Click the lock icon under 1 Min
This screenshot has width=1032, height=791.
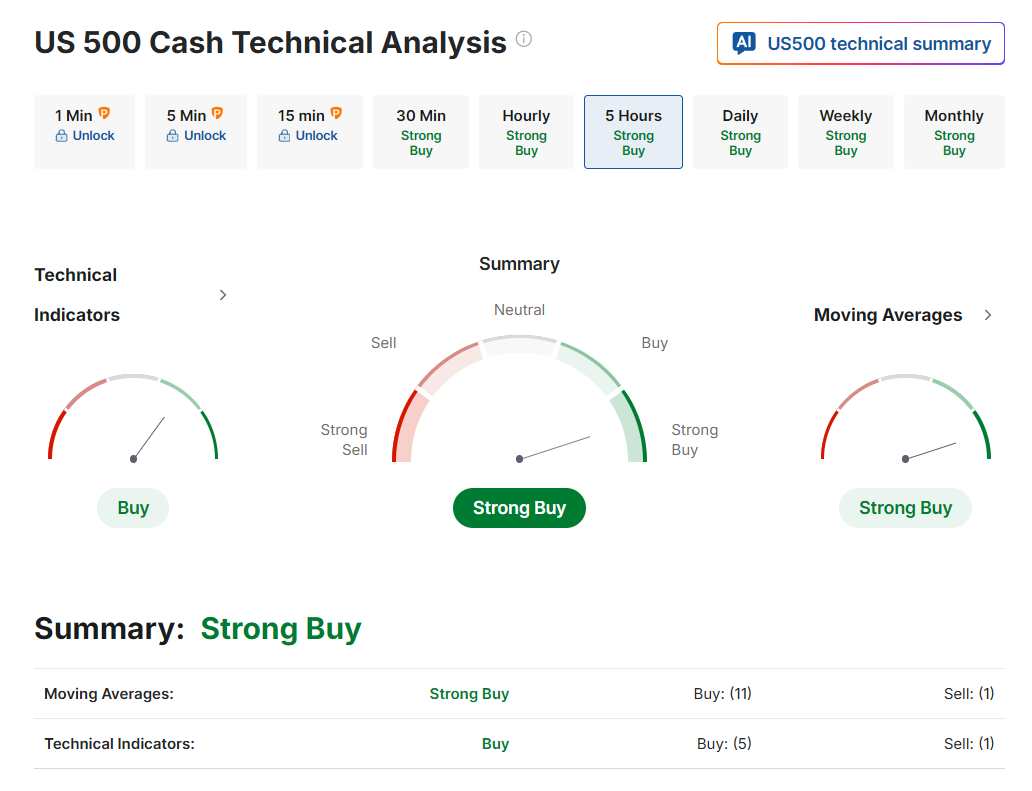pos(61,136)
